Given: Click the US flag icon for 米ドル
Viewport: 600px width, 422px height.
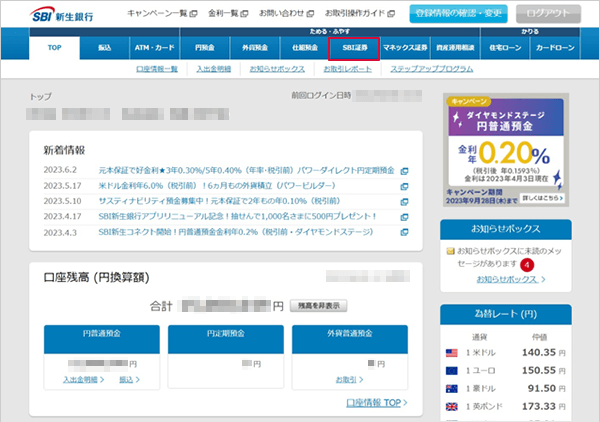Looking at the screenshot, I should point(452,353).
